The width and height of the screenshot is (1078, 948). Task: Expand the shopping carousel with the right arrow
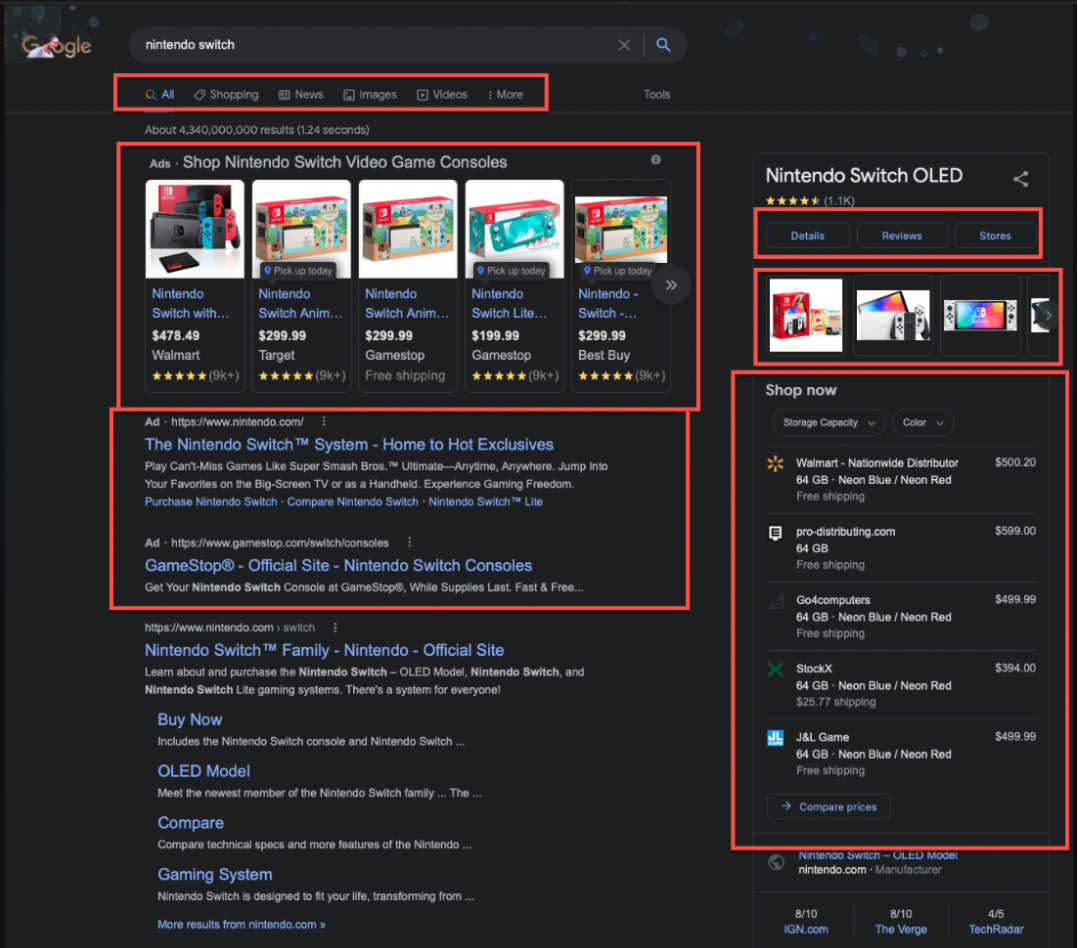point(670,285)
